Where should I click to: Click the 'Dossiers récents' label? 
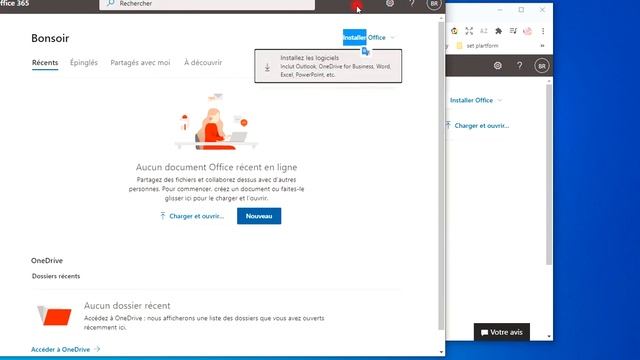[x=56, y=276]
